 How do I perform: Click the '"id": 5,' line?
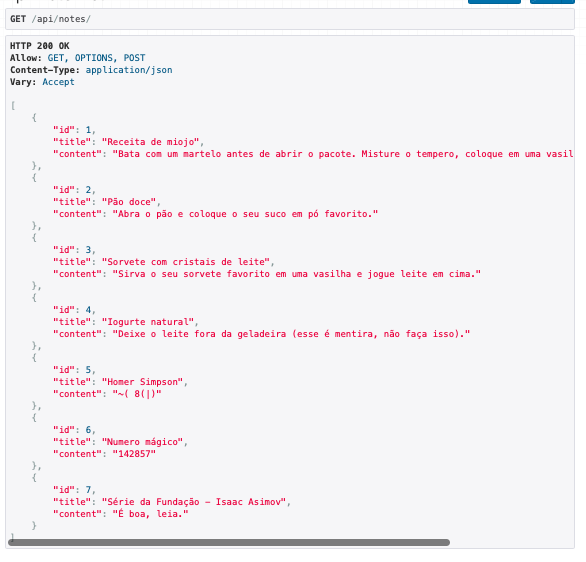[x=74, y=370]
